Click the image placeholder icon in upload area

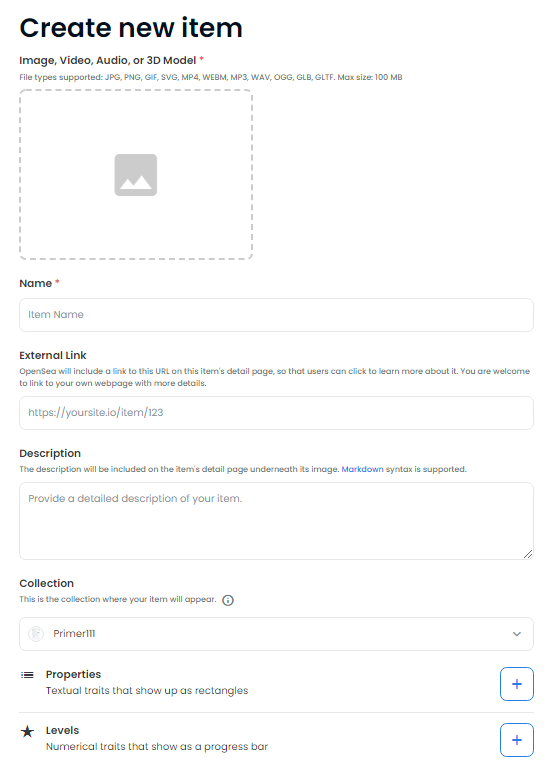coord(135,175)
